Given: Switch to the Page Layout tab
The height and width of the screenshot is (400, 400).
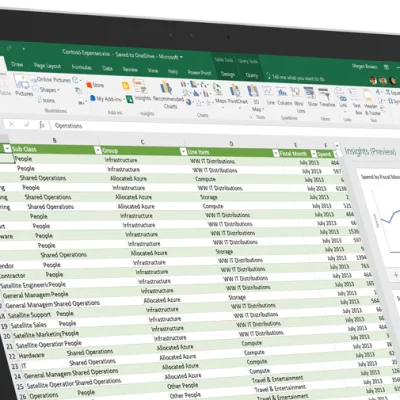Looking at the screenshot, I should click(47, 66).
